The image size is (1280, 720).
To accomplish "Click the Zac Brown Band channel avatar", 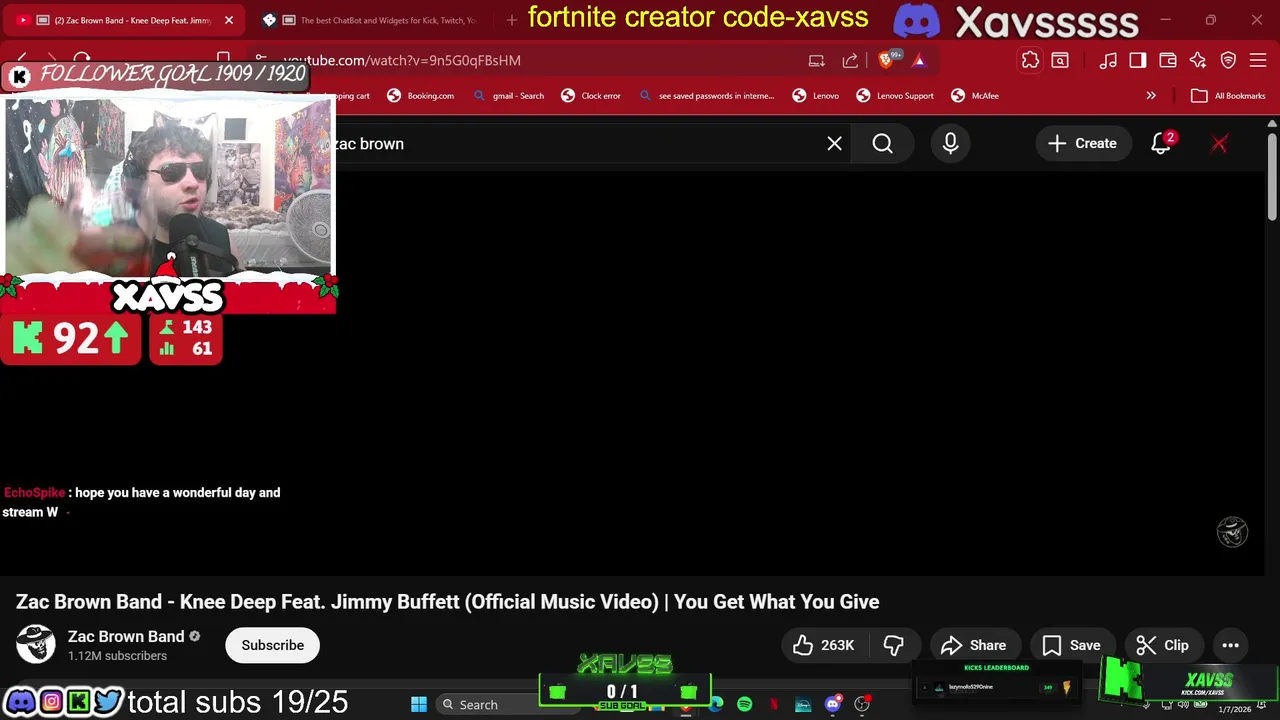I will pyautogui.click(x=36, y=645).
